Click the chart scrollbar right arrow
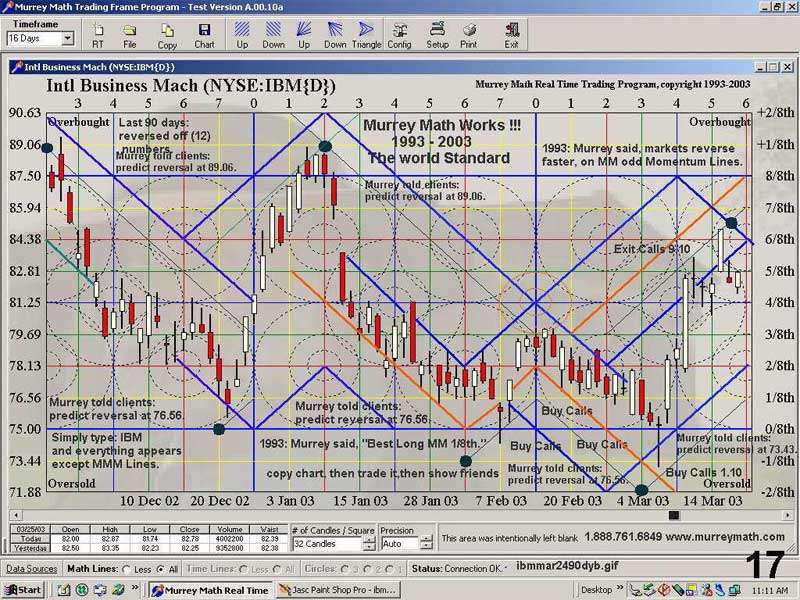The width and height of the screenshot is (800, 600). 788,515
